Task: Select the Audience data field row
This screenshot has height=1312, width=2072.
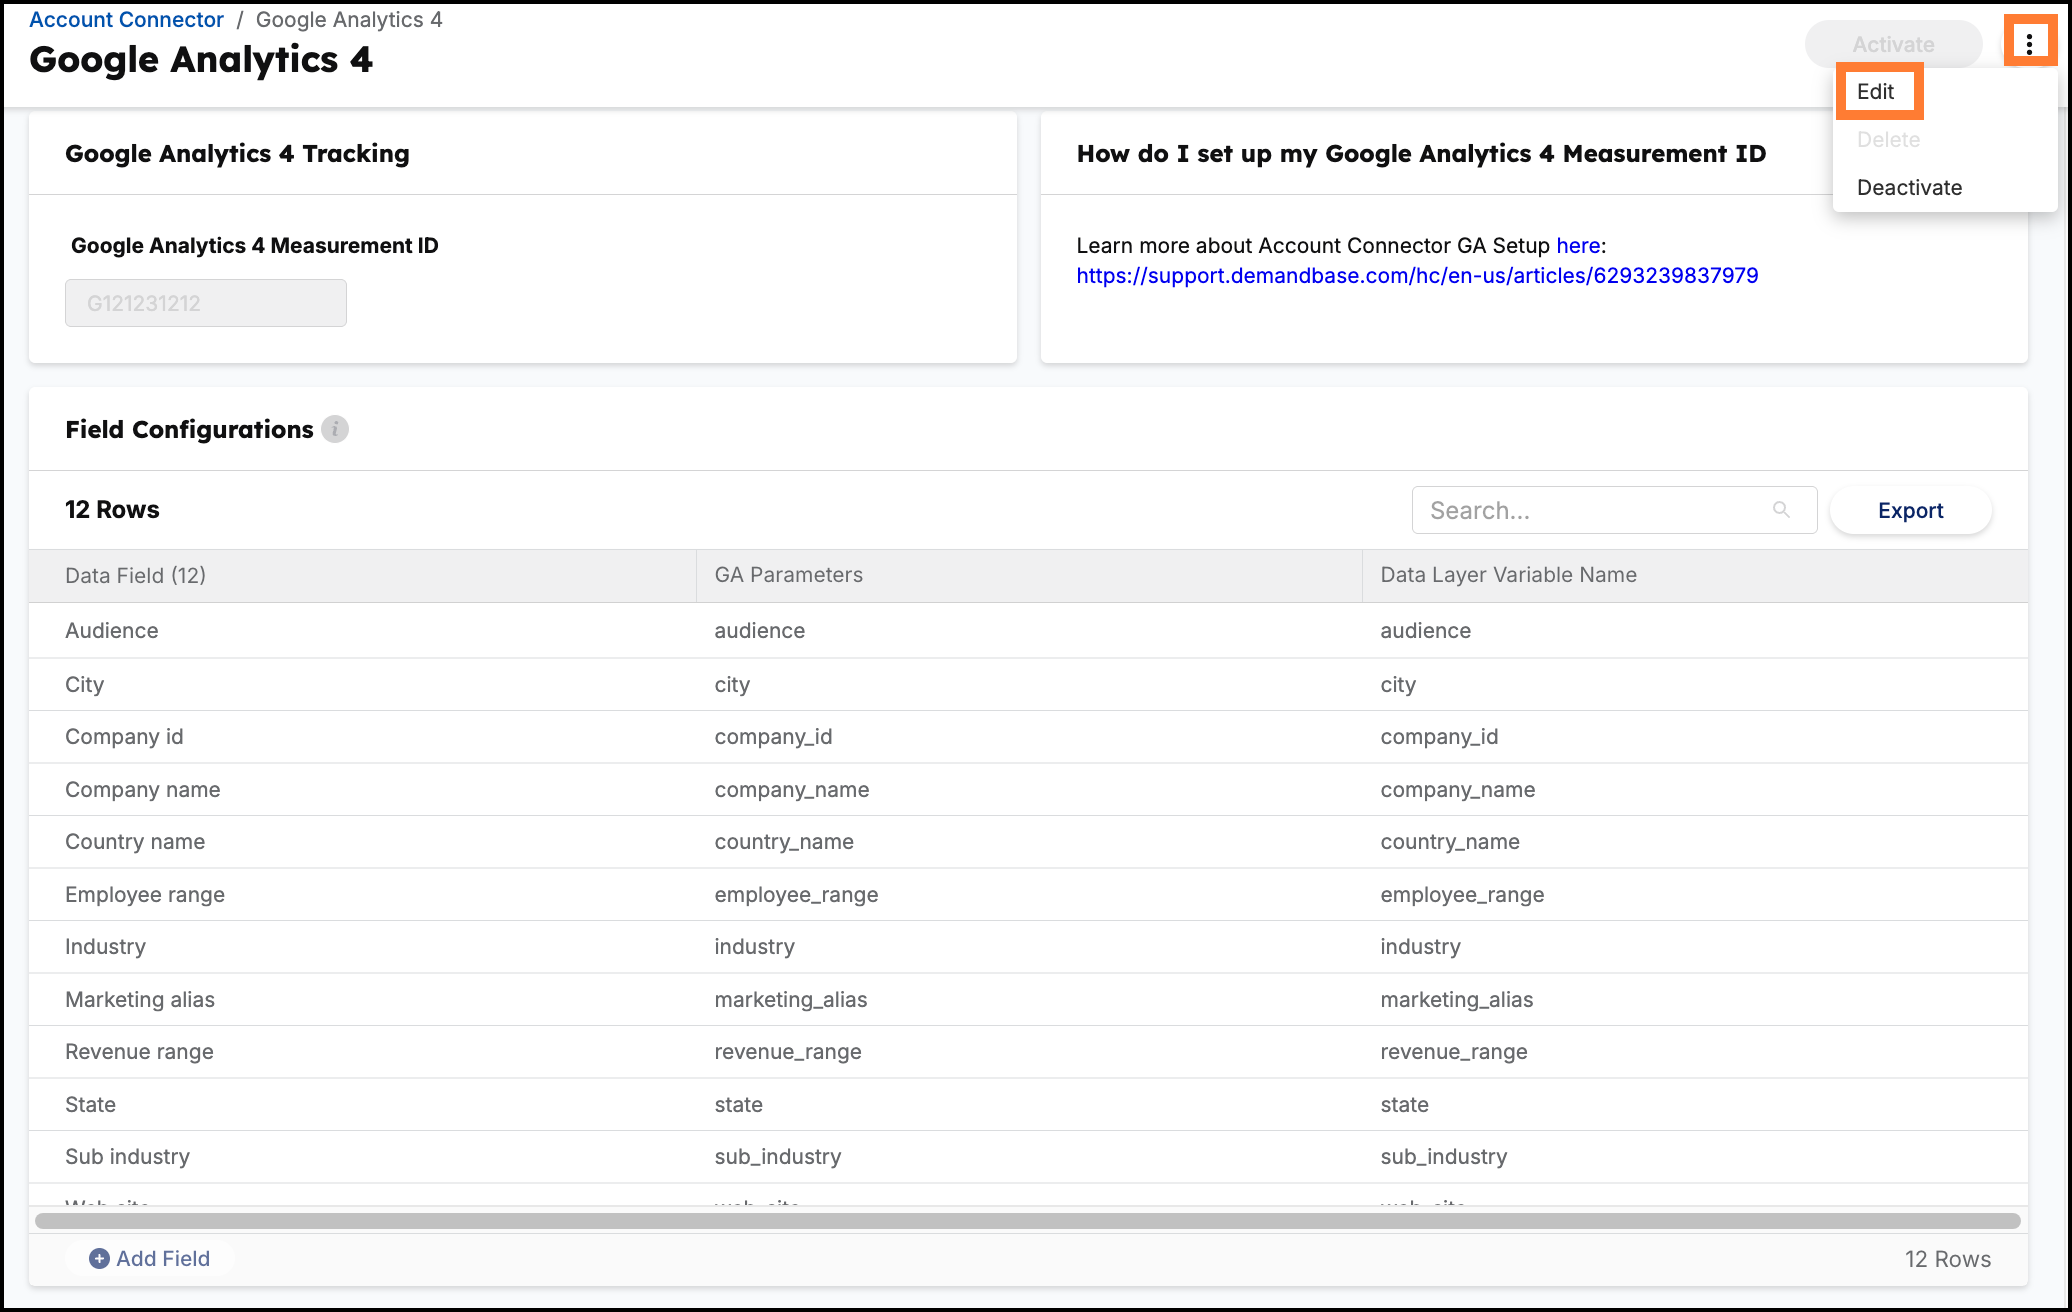Action: (1028, 630)
